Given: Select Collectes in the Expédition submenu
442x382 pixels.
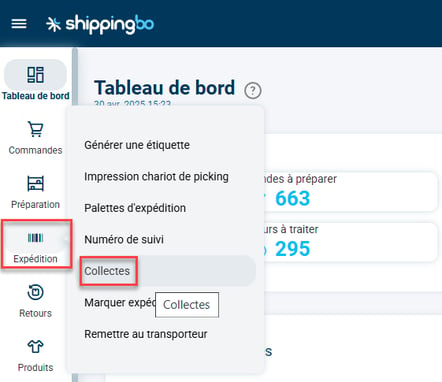Looking at the screenshot, I should (x=107, y=271).
